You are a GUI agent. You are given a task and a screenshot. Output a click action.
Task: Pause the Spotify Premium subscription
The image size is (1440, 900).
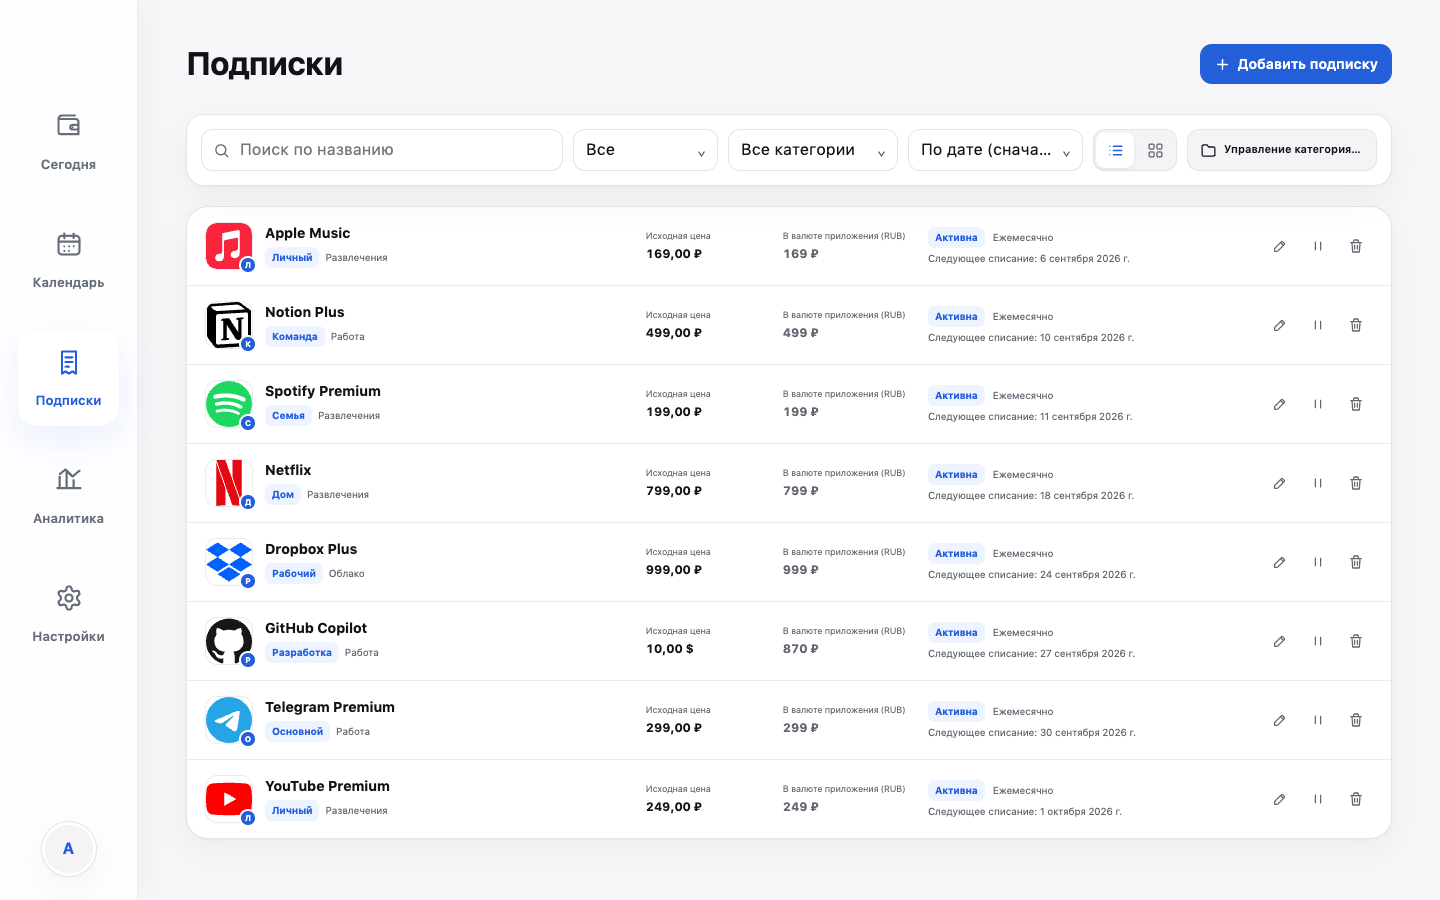point(1318,404)
